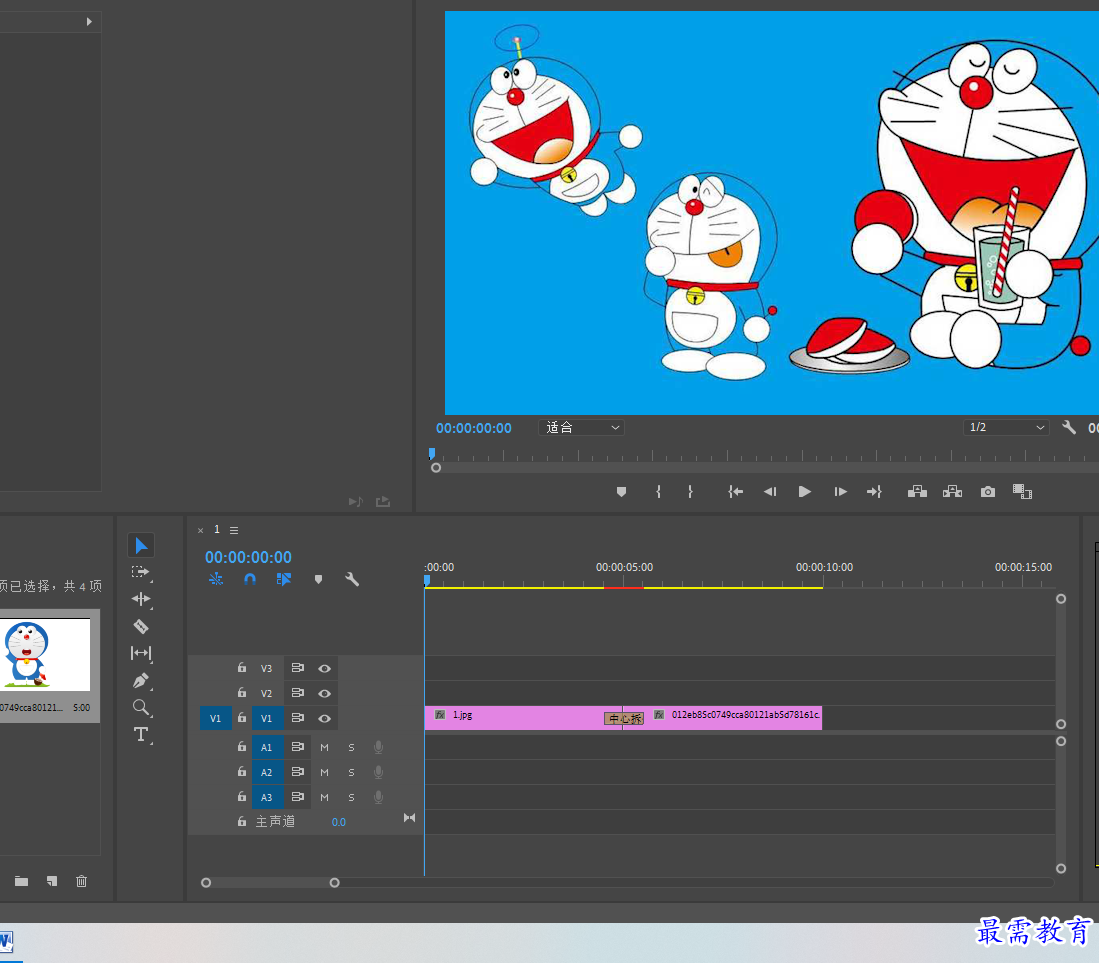Delete selected item with trash icon

[x=81, y=881]
